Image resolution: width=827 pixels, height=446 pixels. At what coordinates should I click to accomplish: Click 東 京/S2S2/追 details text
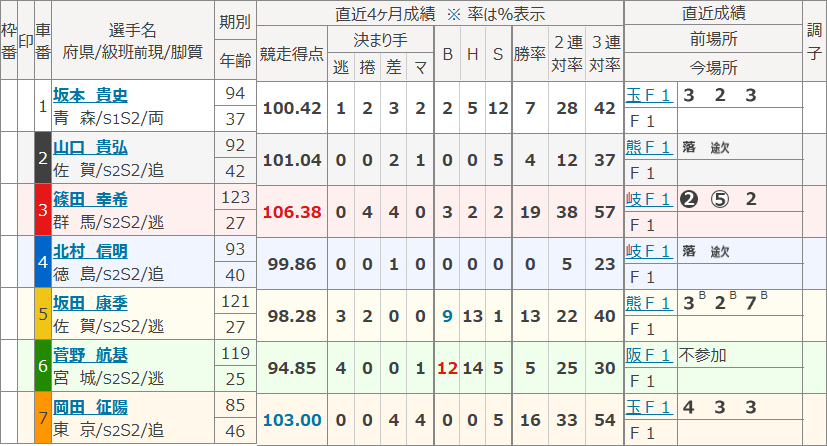pyautogui.click(x=109, y=430)
